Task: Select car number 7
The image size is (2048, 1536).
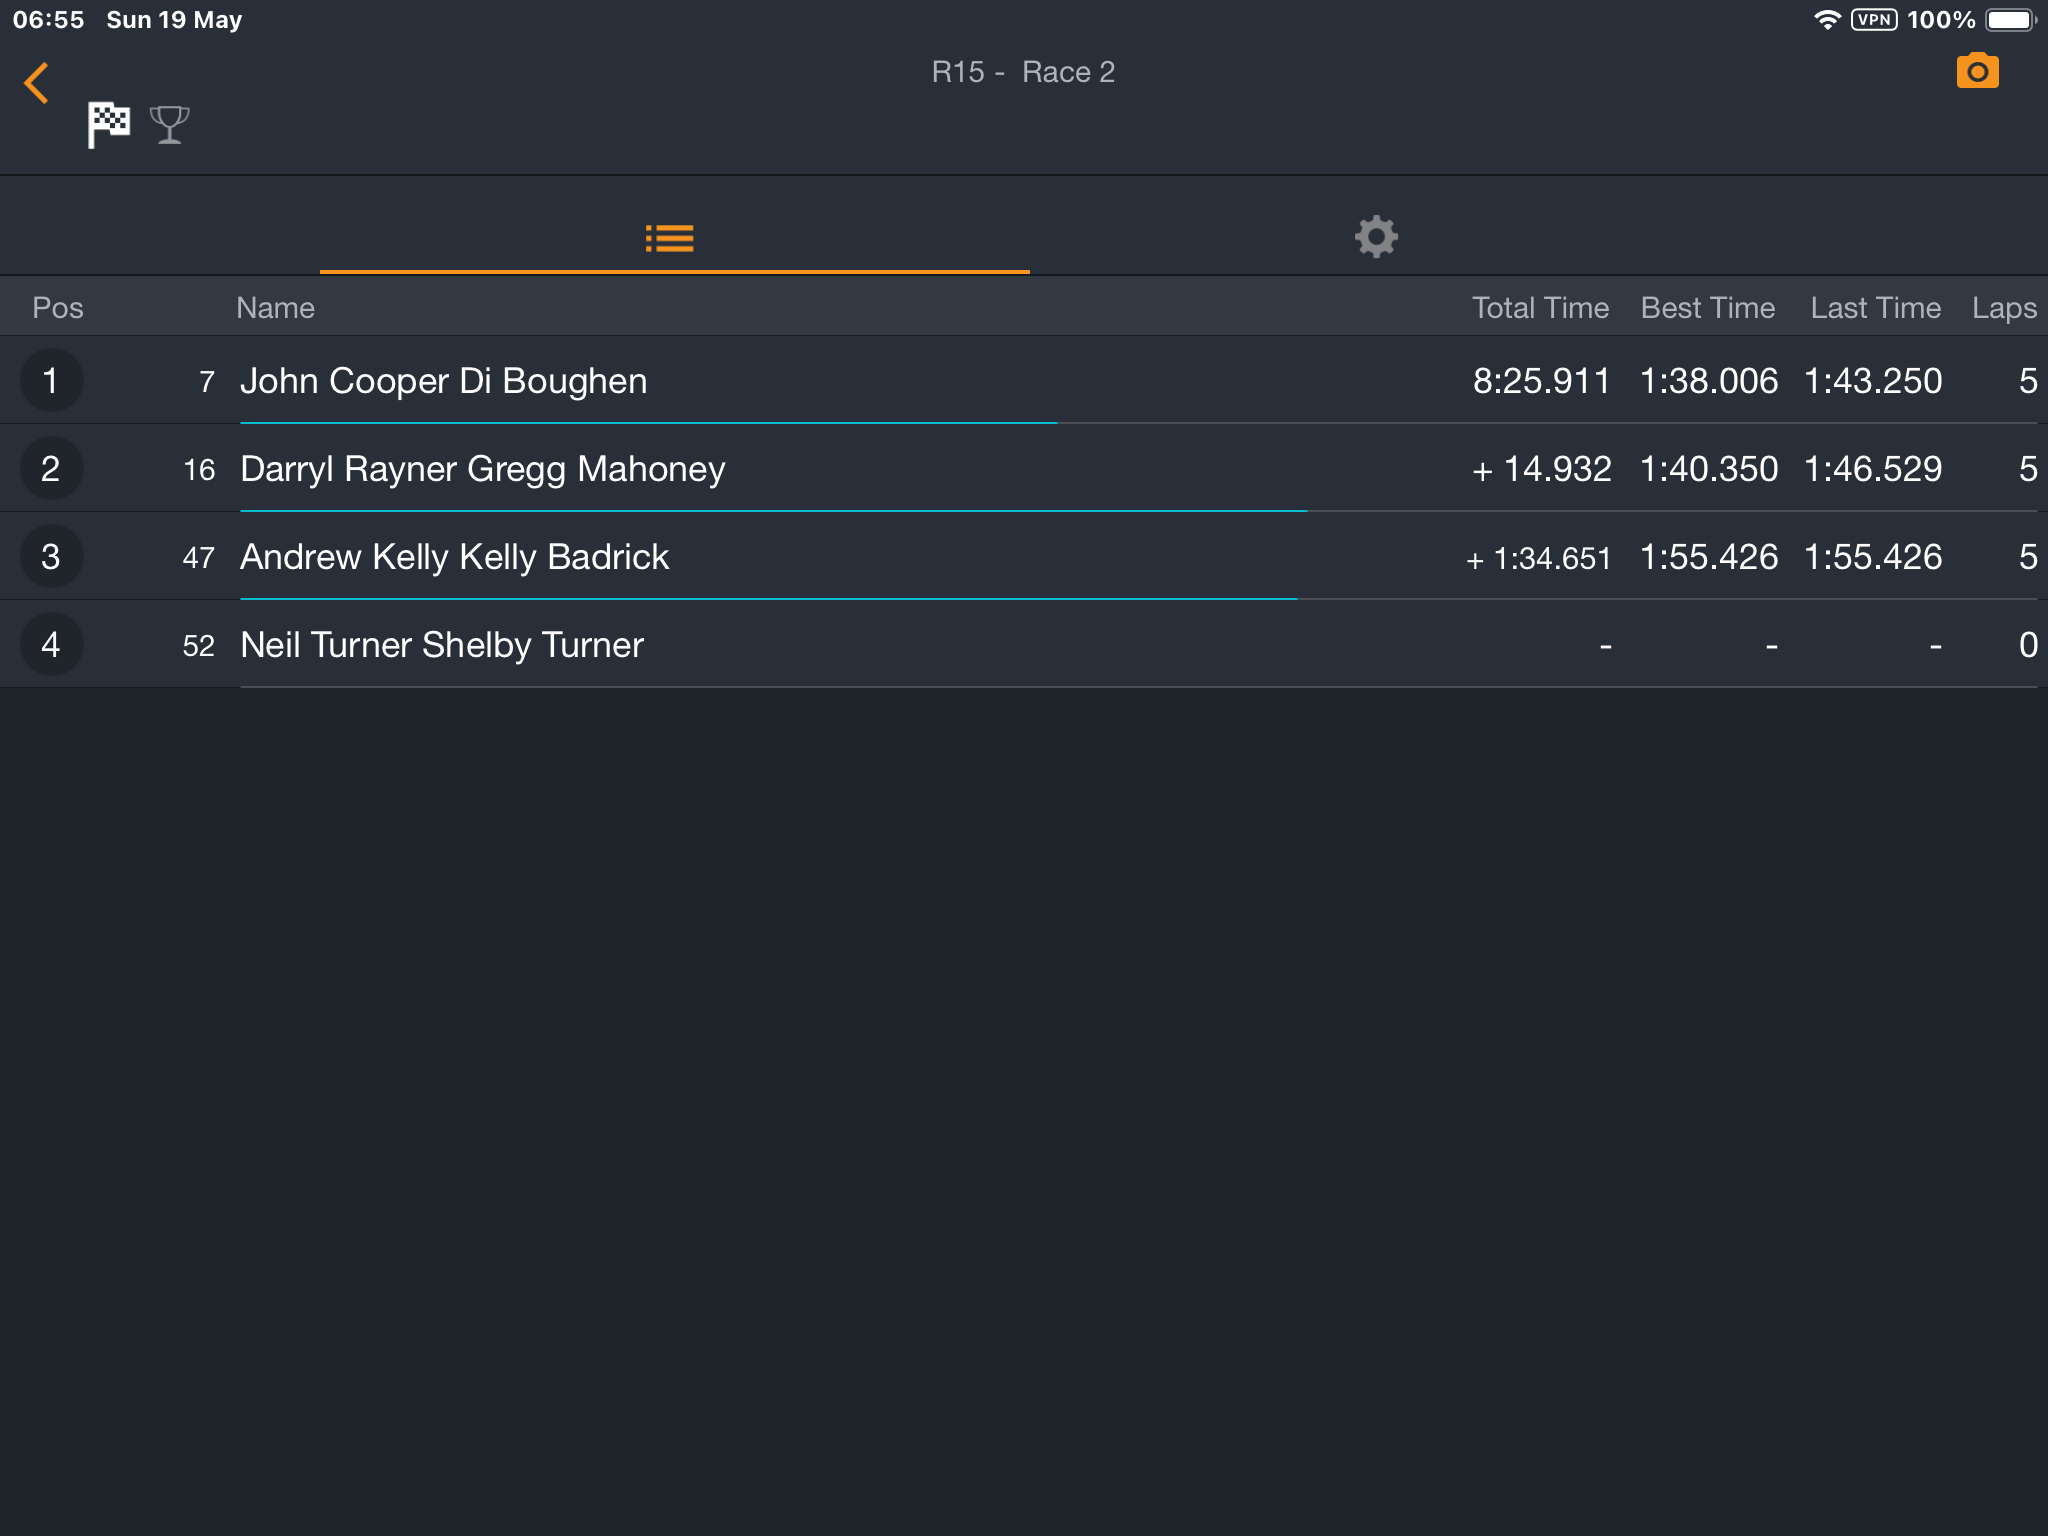Action: 207,382
